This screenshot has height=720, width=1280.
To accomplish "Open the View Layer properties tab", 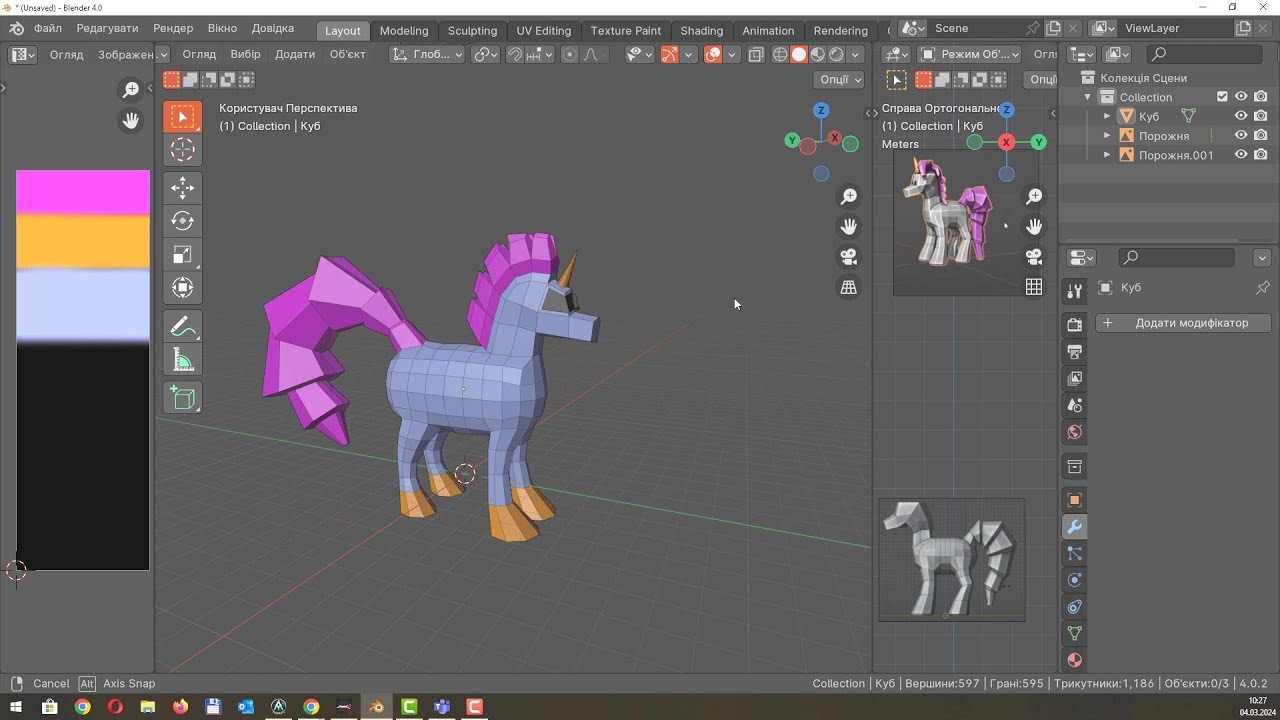I will [1075, 379].
